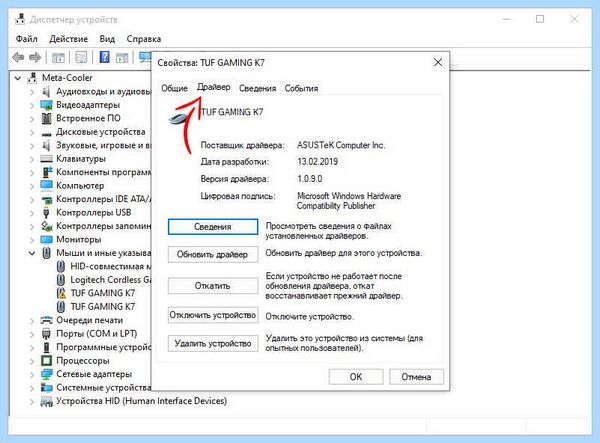Open the Файл menu
The image size is (600, 443).
tap(26, 39)
